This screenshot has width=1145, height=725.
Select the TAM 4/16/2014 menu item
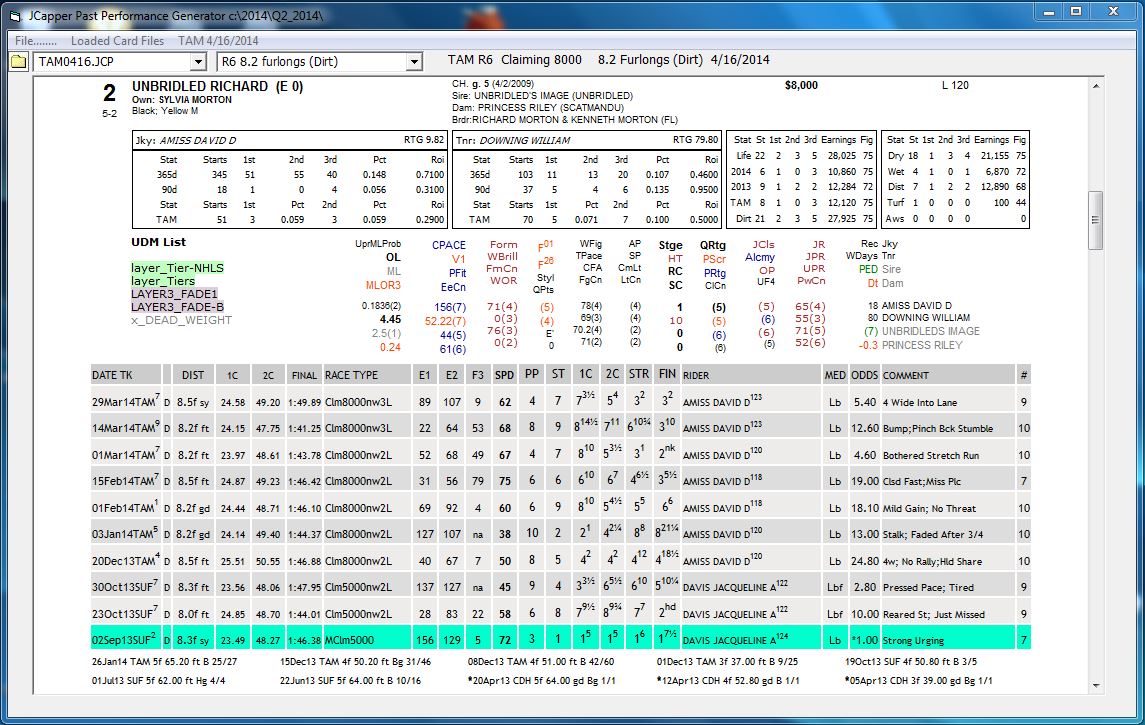pyautogui.click(x=218, y=41)
